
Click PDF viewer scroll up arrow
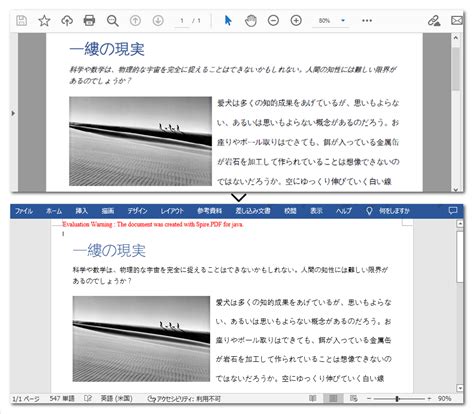tap(456, 38)
